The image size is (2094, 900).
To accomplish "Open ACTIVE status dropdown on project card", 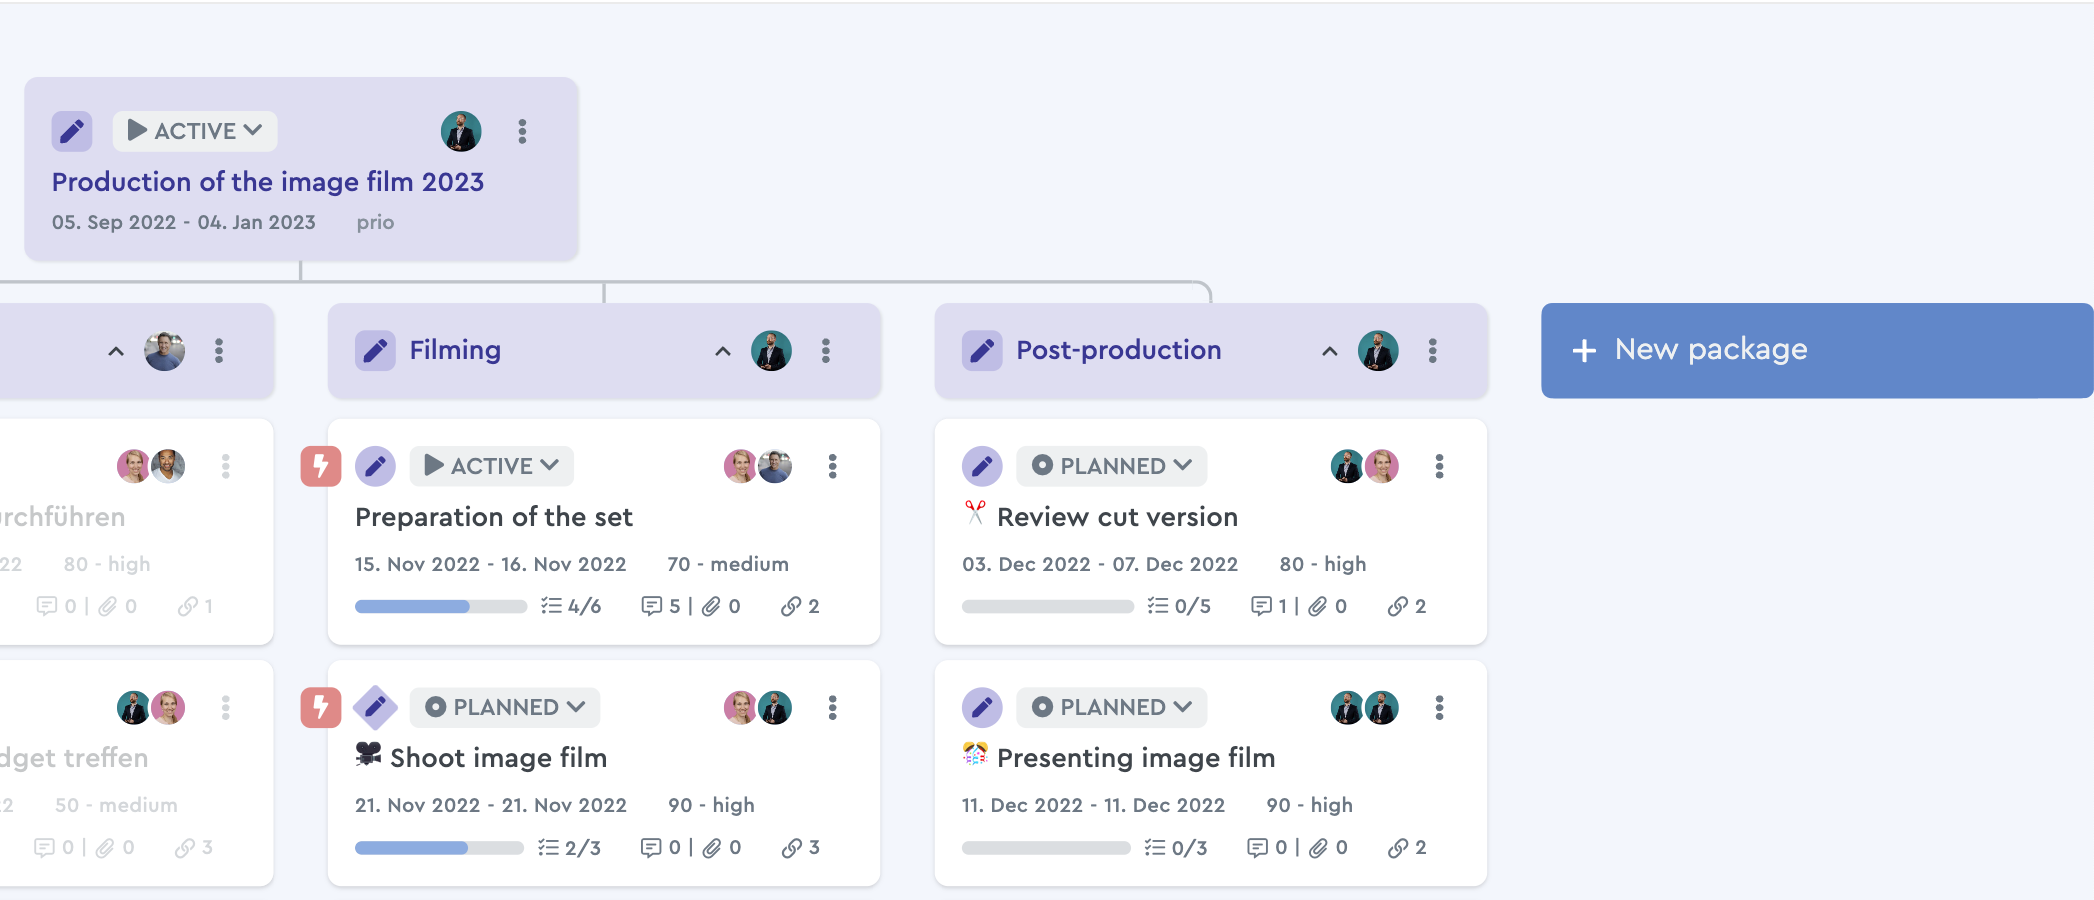I will 195,131.
